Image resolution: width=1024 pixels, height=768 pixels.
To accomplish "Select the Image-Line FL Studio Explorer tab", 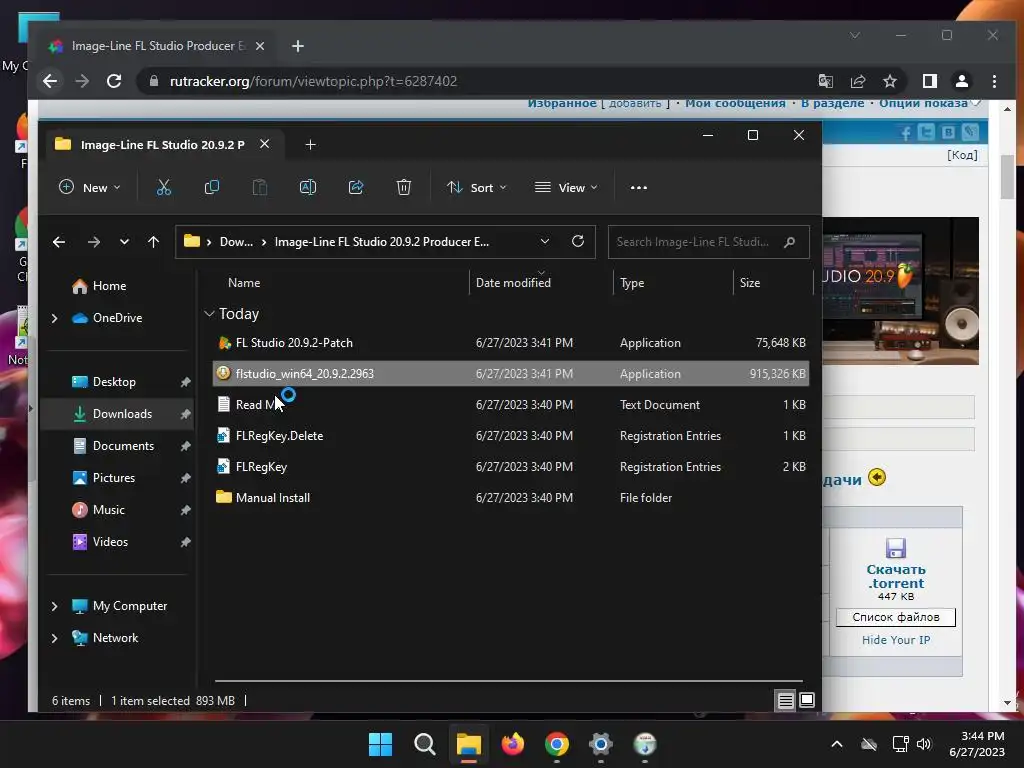I will click(162, 144).
